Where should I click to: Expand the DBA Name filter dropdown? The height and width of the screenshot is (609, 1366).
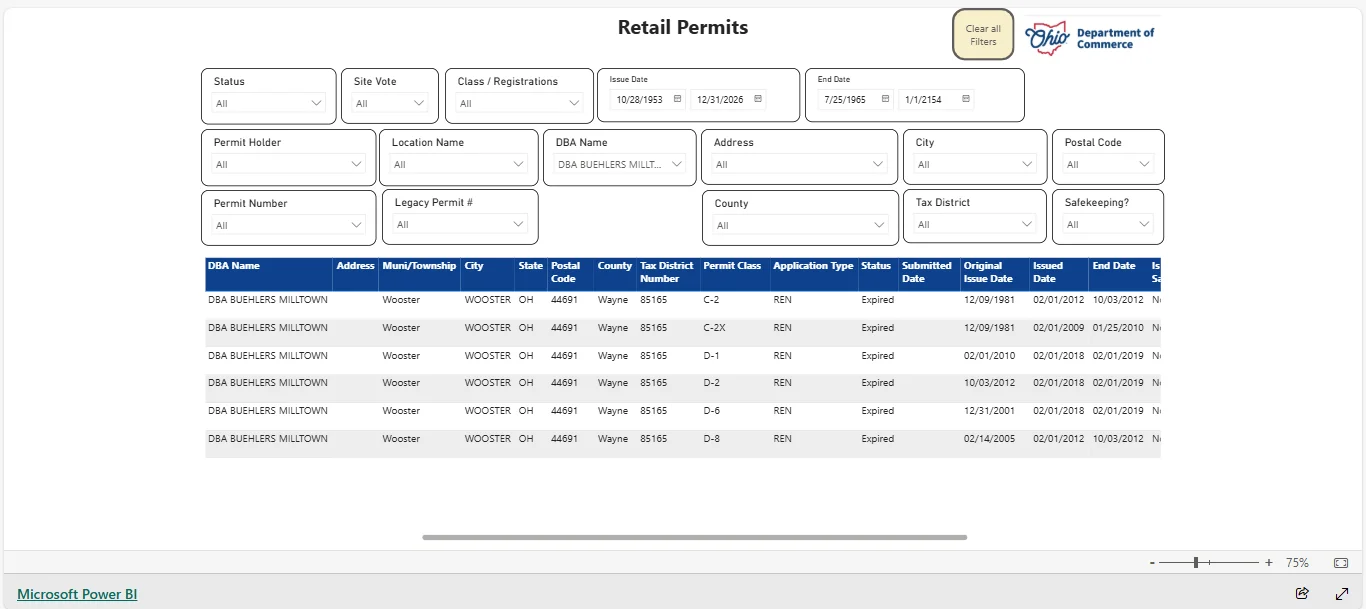click(677, 164)
